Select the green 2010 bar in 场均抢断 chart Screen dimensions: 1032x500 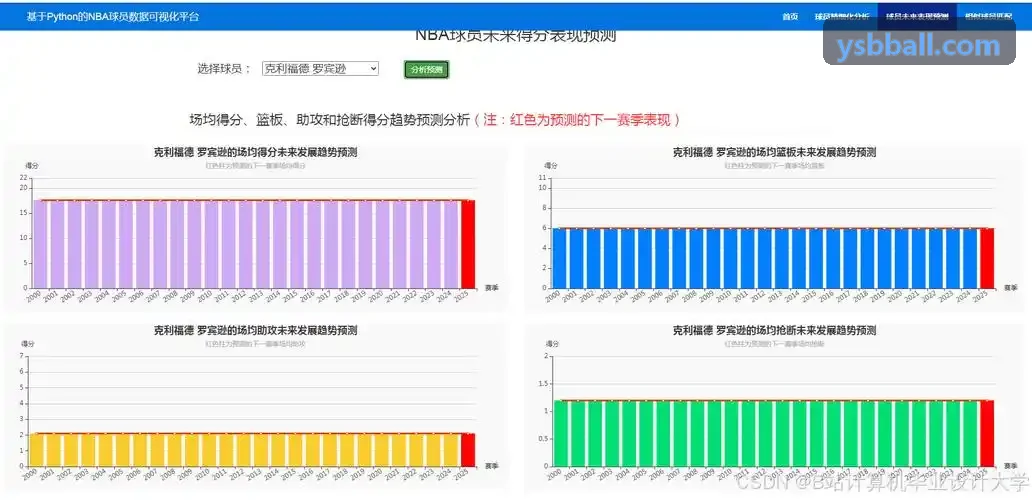(731, 434)
